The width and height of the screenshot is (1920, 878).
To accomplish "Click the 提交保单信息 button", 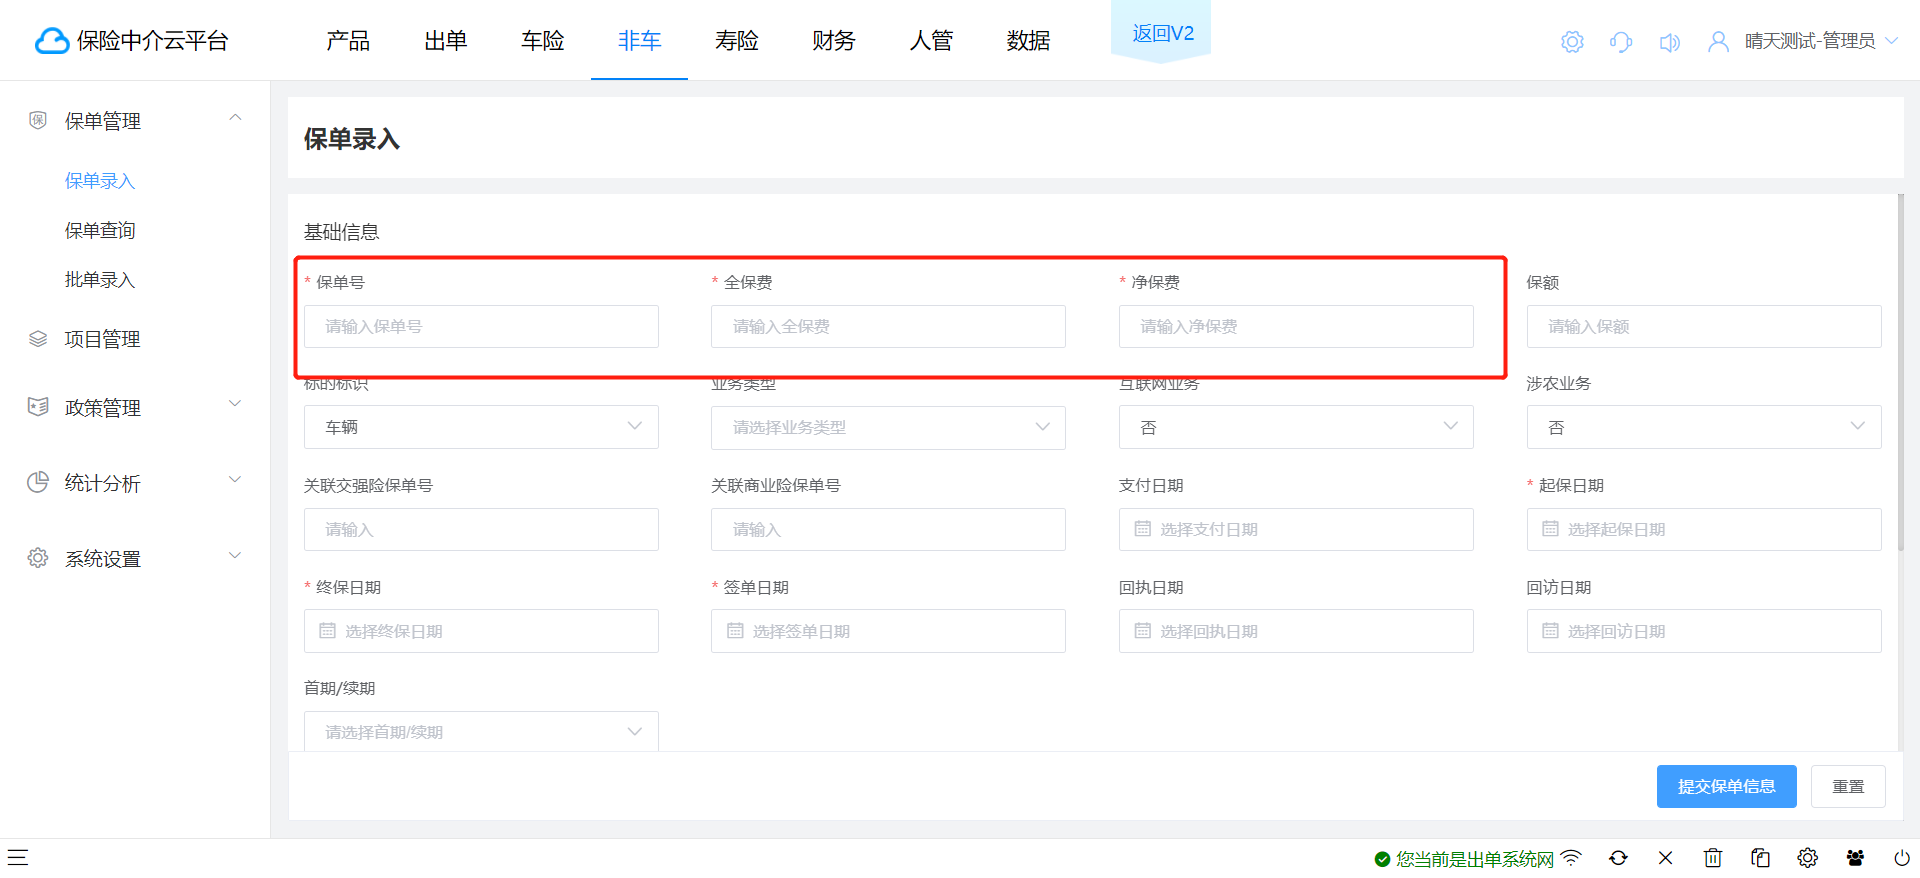I will pyautogui.click(x=1727, y=786).
